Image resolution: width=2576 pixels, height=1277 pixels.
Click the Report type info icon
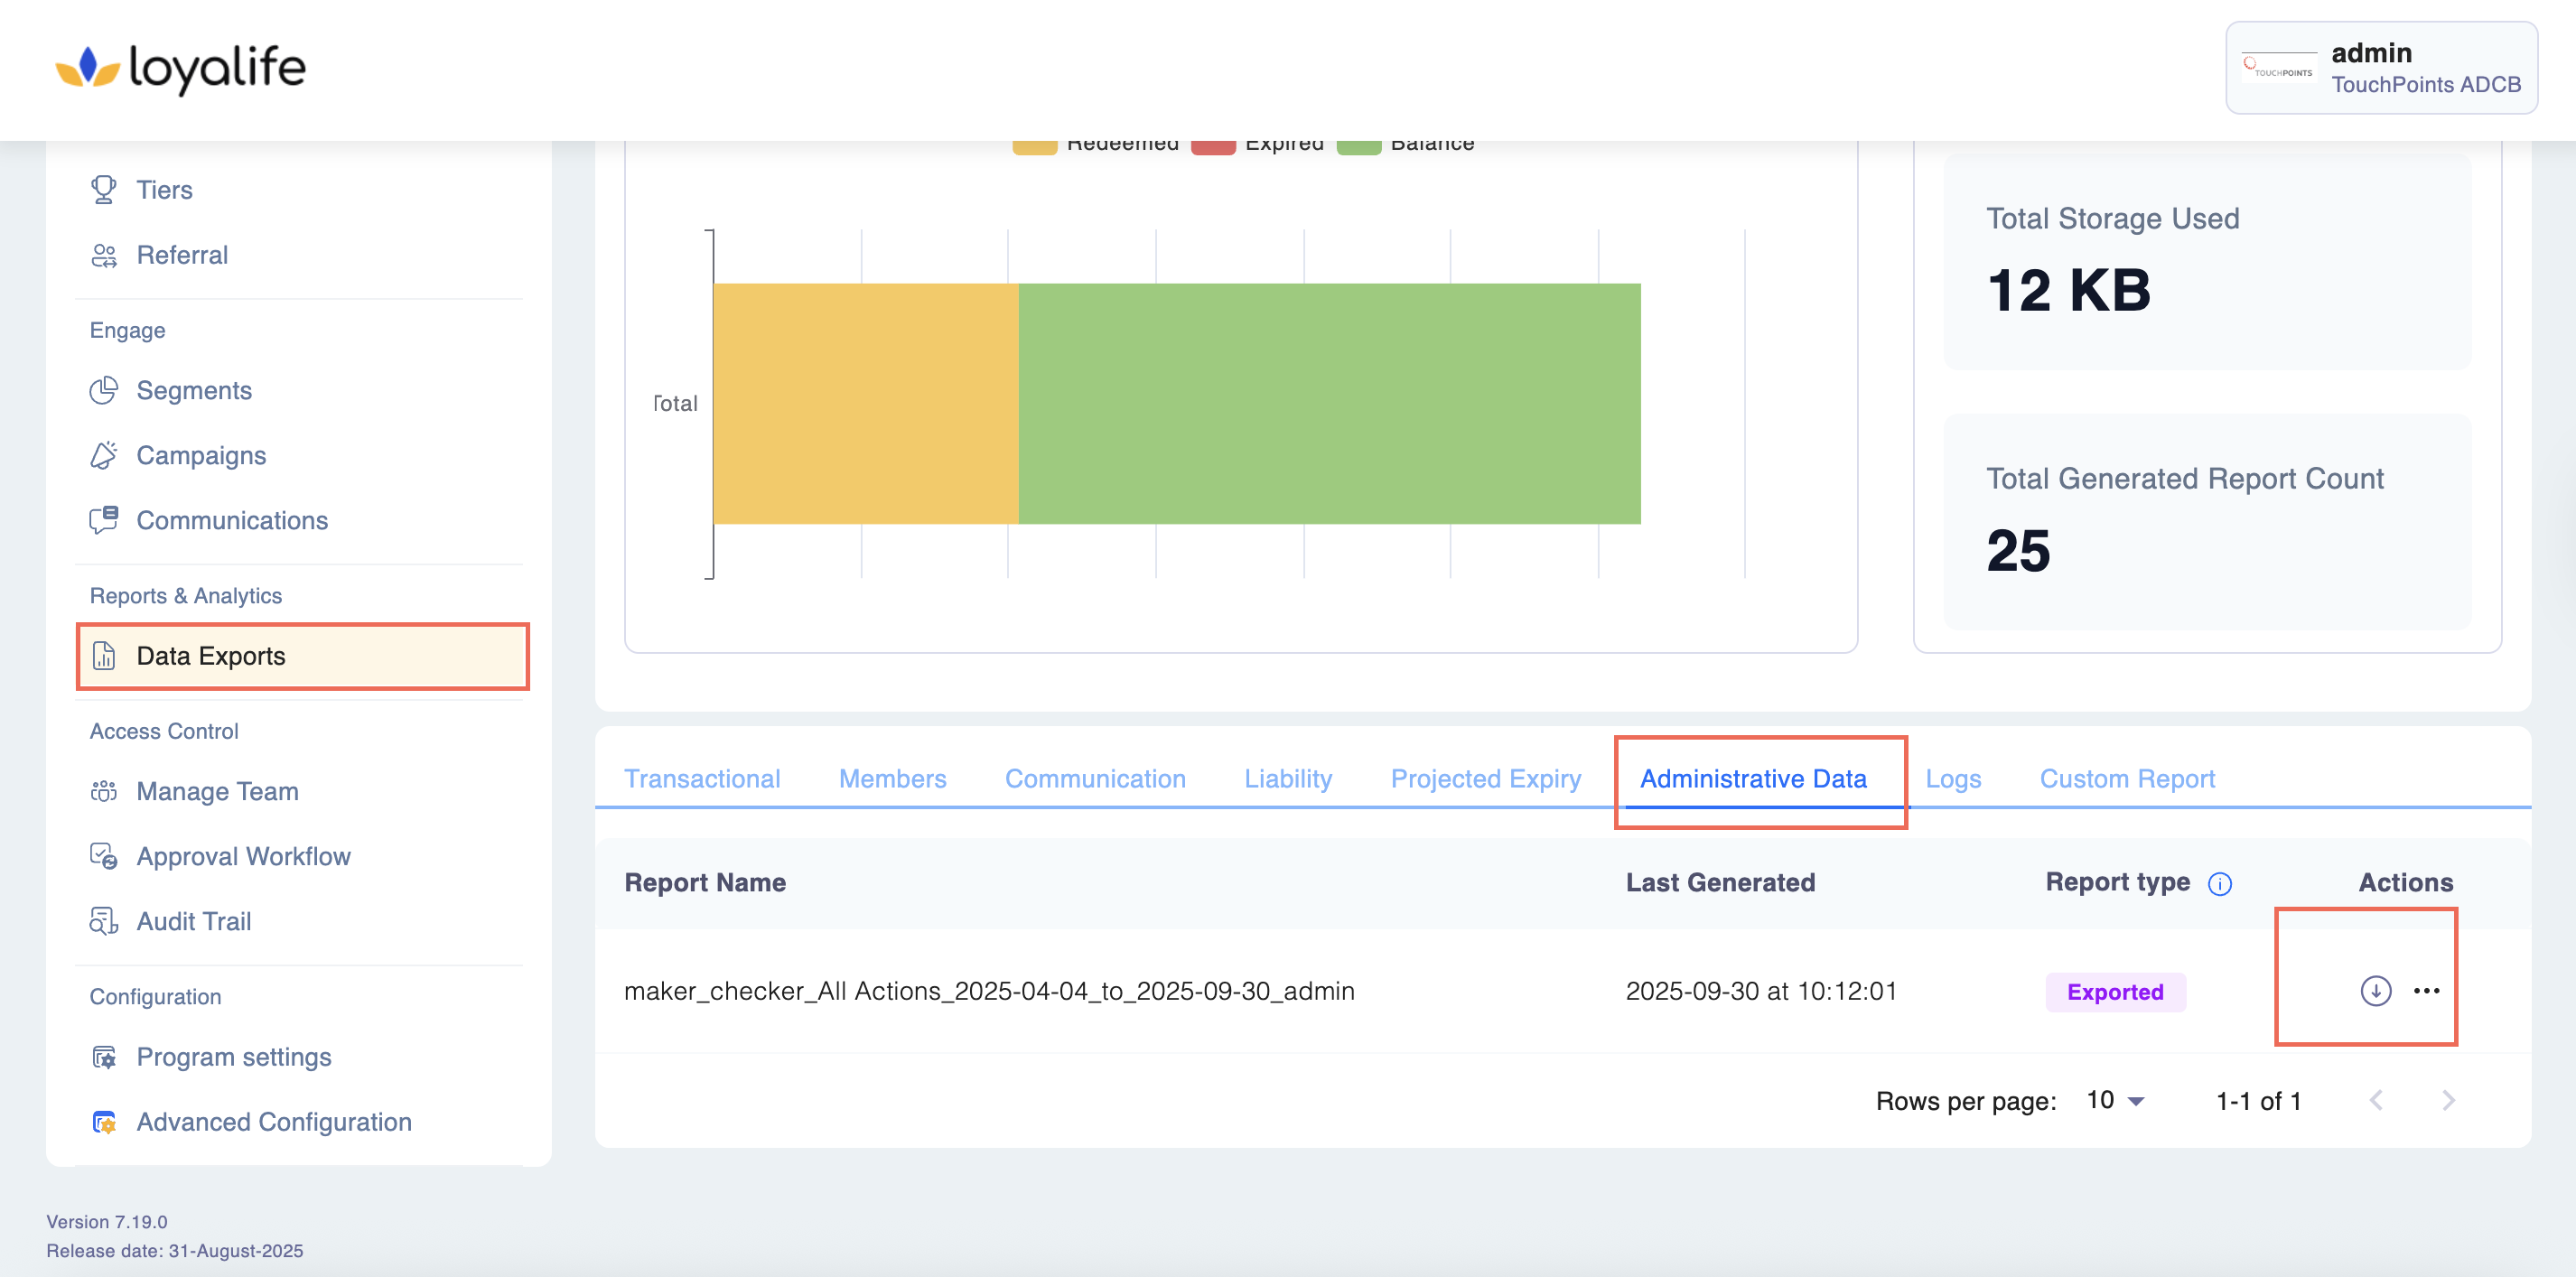tap(2219, 883)
